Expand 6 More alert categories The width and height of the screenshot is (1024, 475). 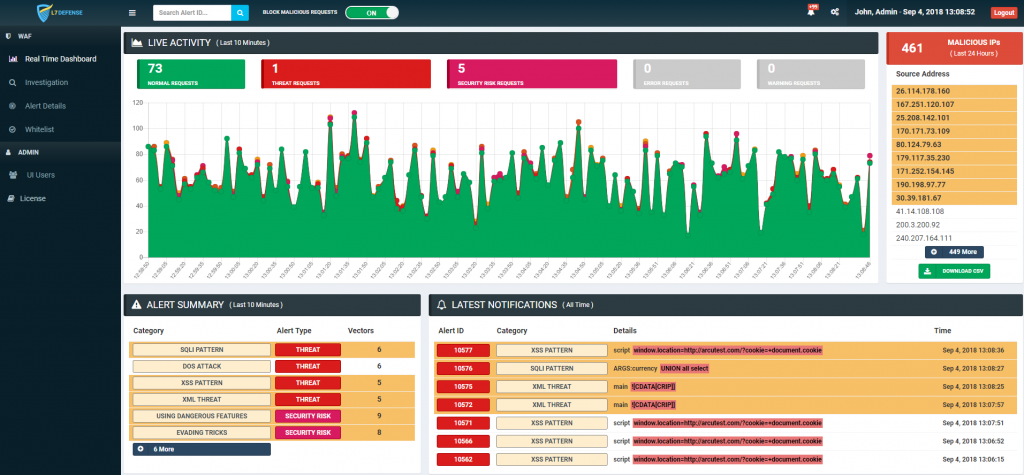coord(201,450)
